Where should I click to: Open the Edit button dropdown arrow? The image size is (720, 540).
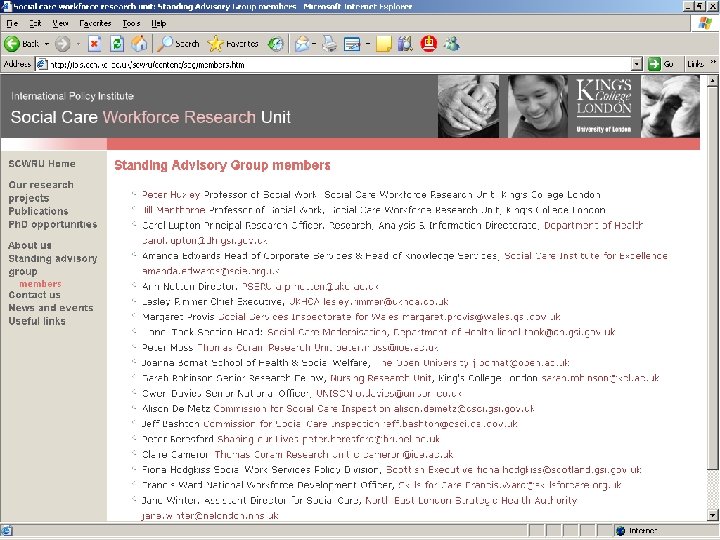pos(368,44)
